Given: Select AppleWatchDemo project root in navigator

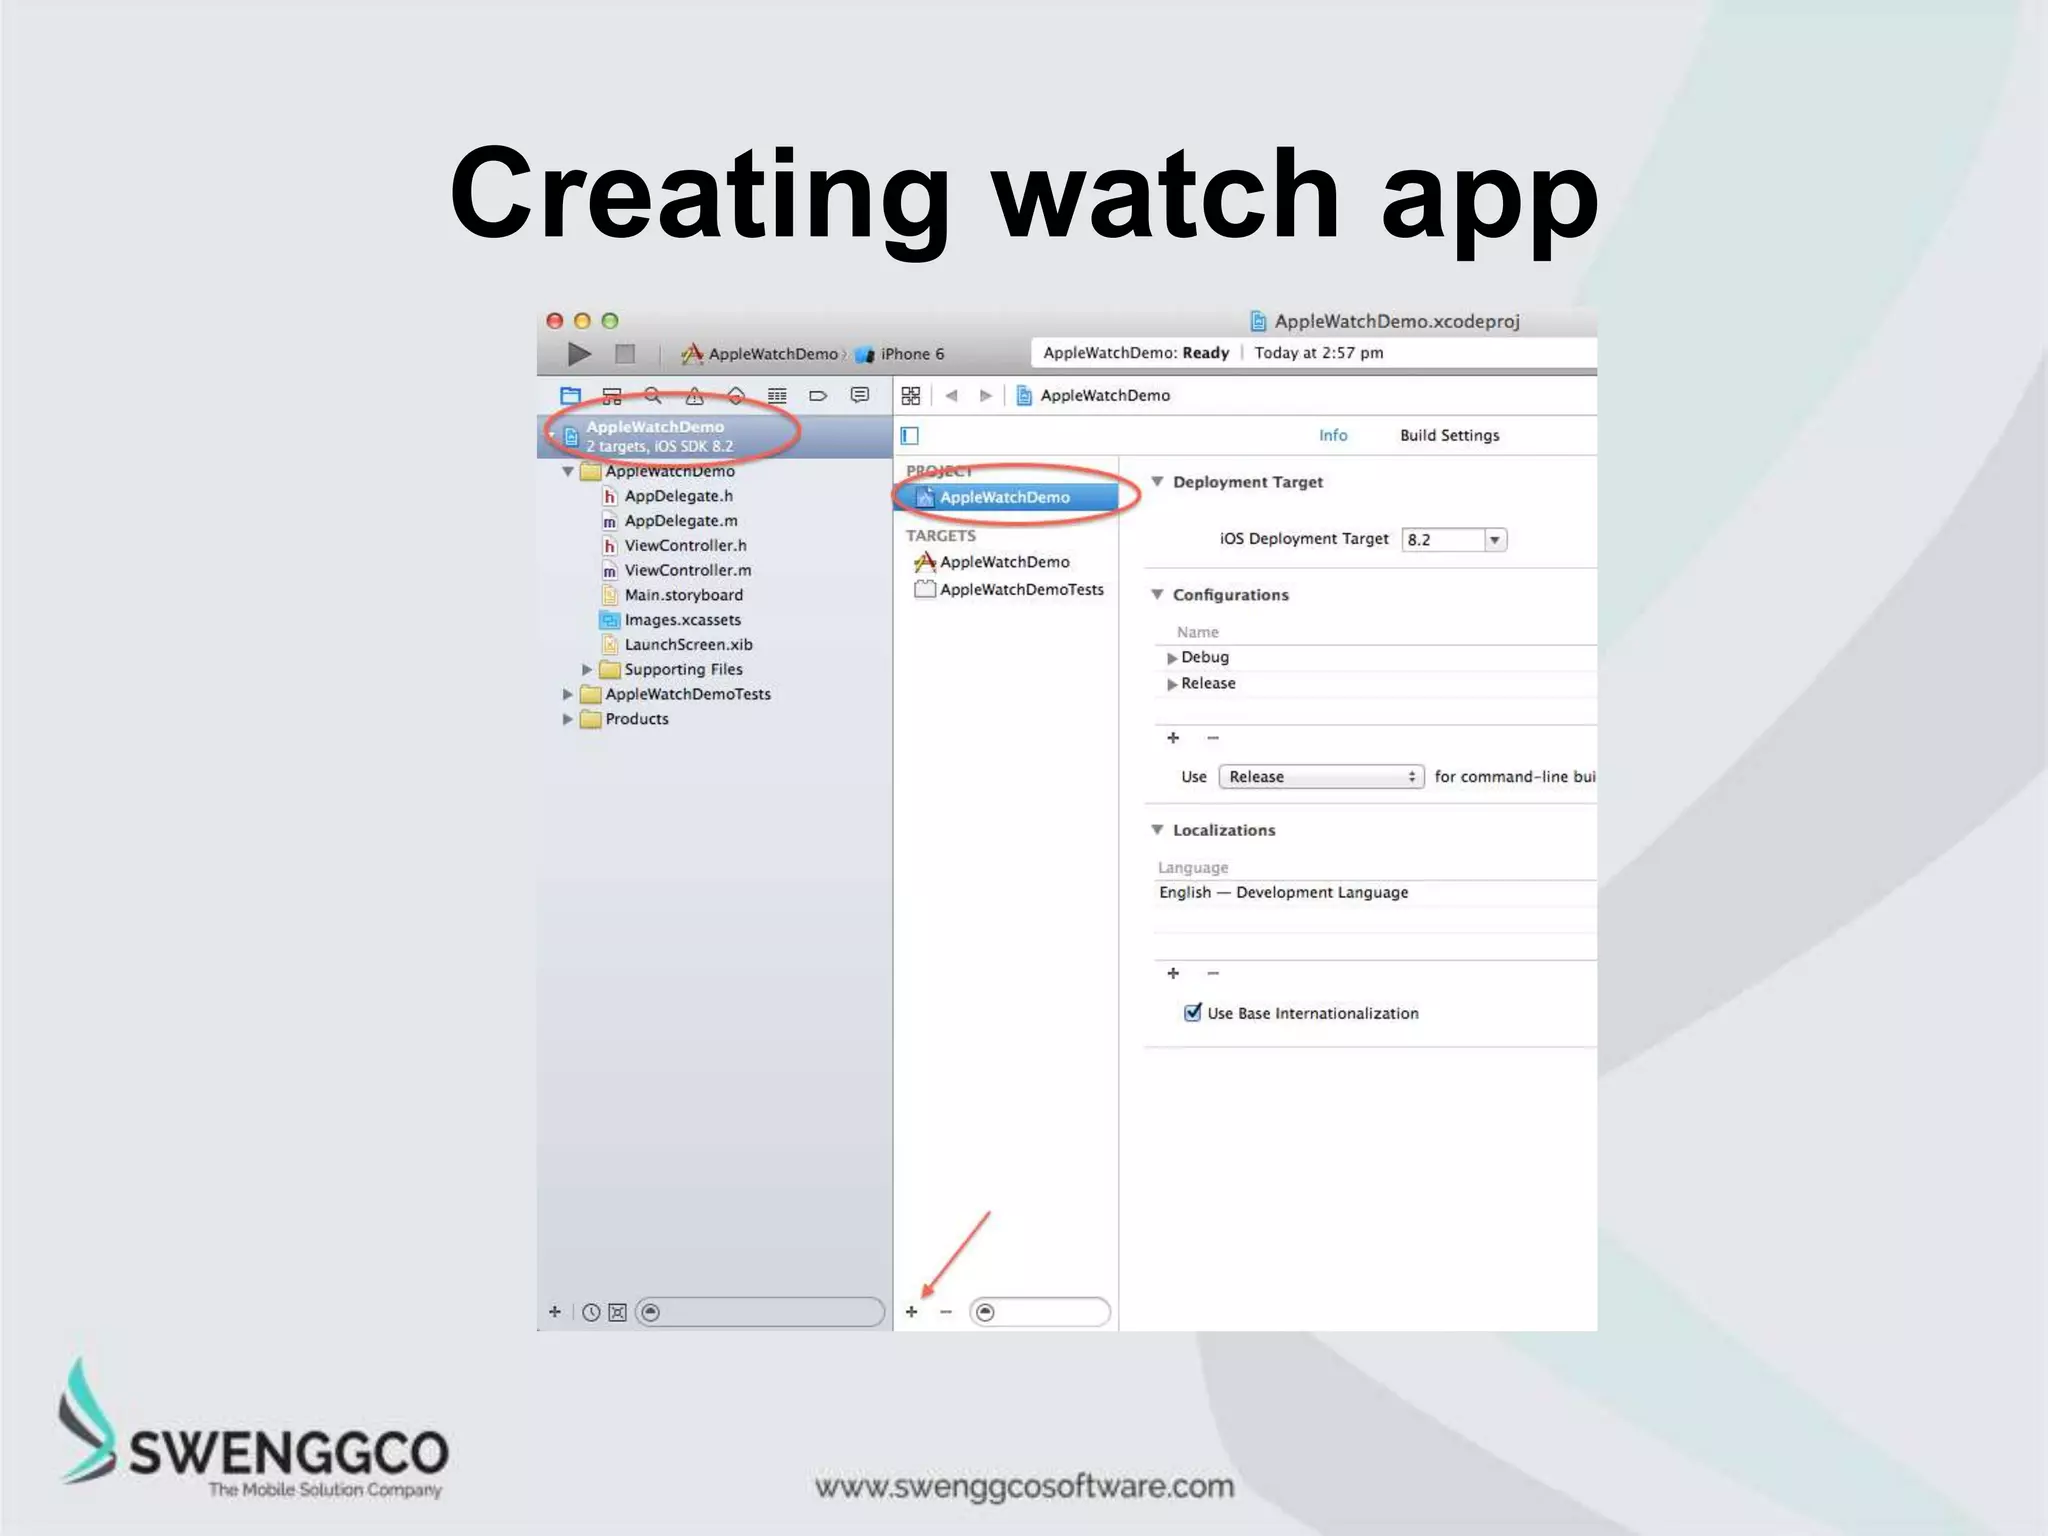Looking at the screenshot, I should pyautogui.click(x=714, y=437).
